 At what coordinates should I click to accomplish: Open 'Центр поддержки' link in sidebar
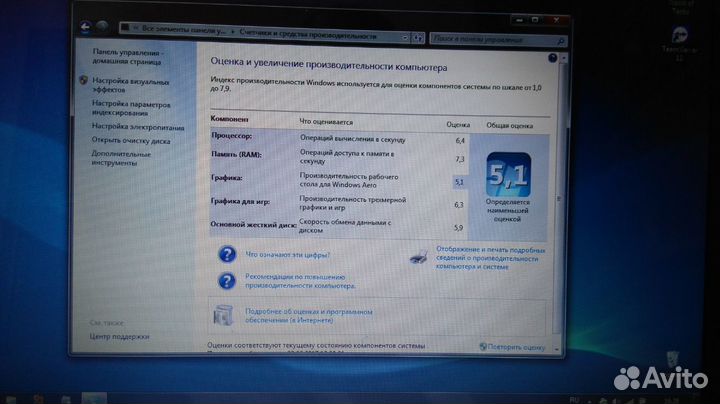tap(119, 337)
